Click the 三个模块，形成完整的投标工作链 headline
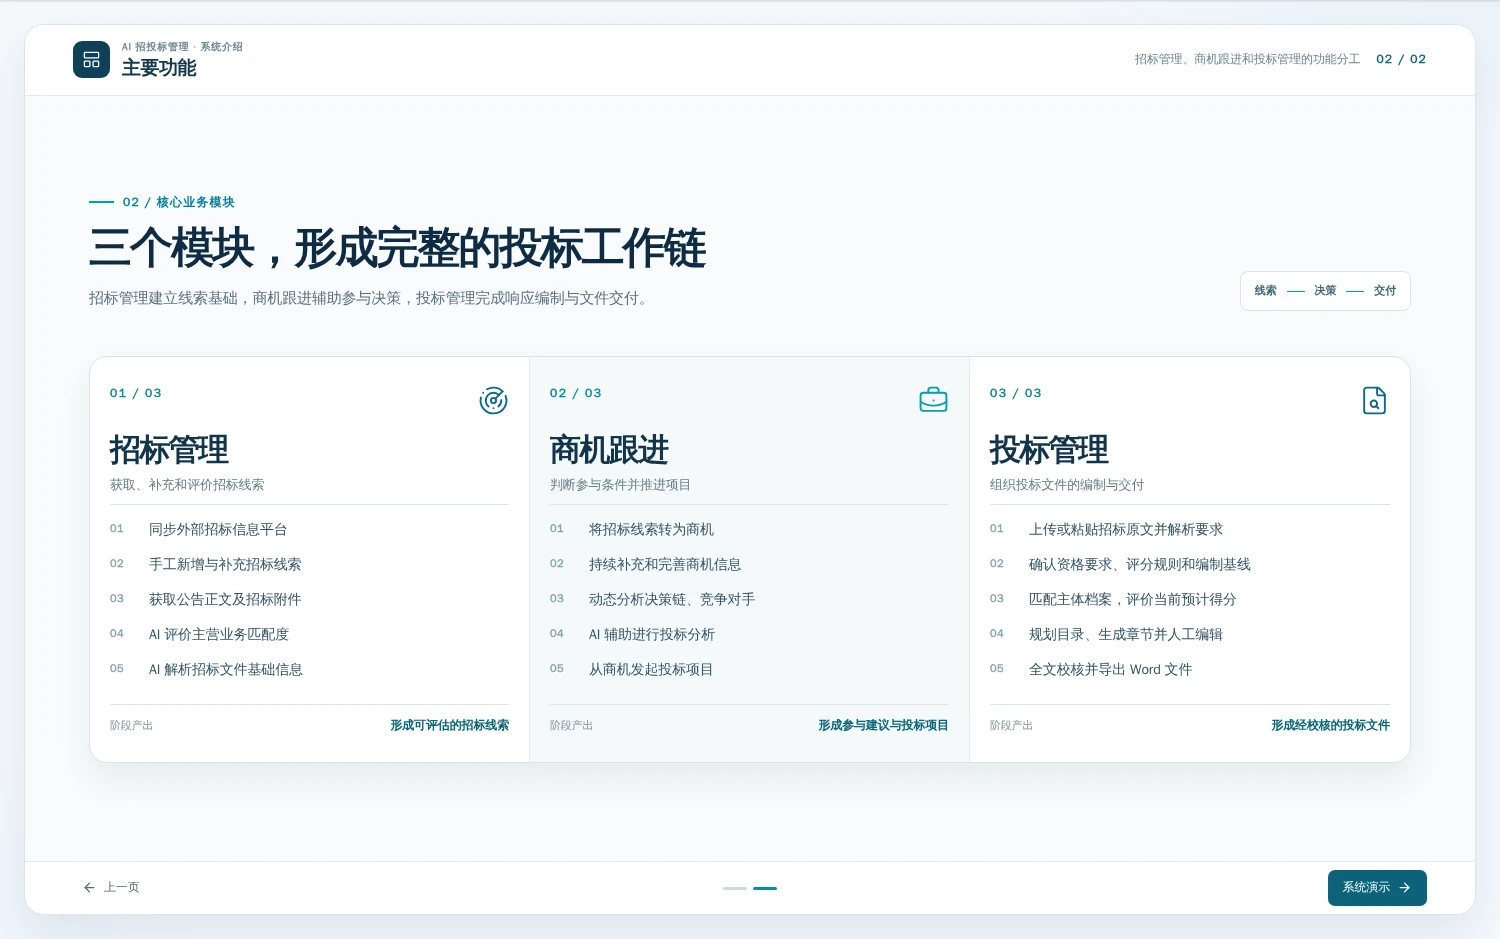This screenshot has width=1500, height=939. [398, 248]
